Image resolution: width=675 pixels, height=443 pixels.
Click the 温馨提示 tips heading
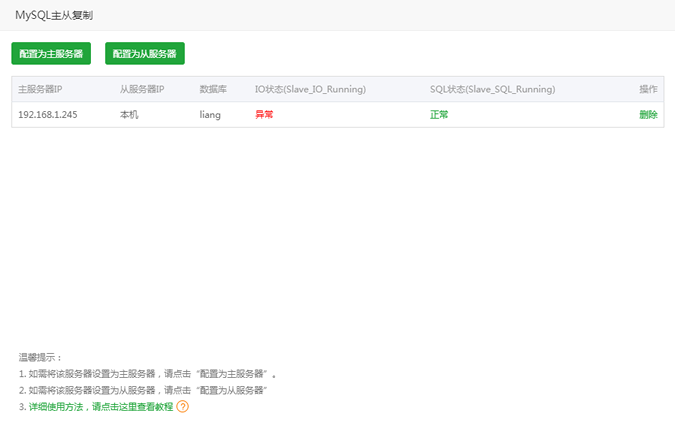(41, 356)
